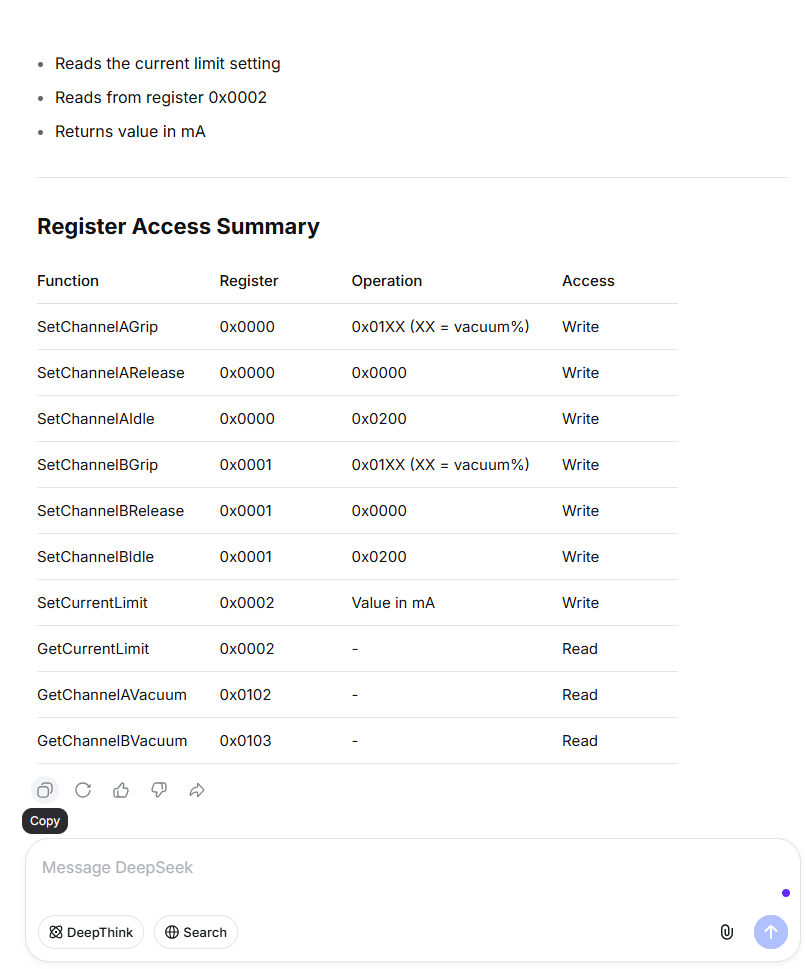Toggle DeepThink mode

[91, 932]
